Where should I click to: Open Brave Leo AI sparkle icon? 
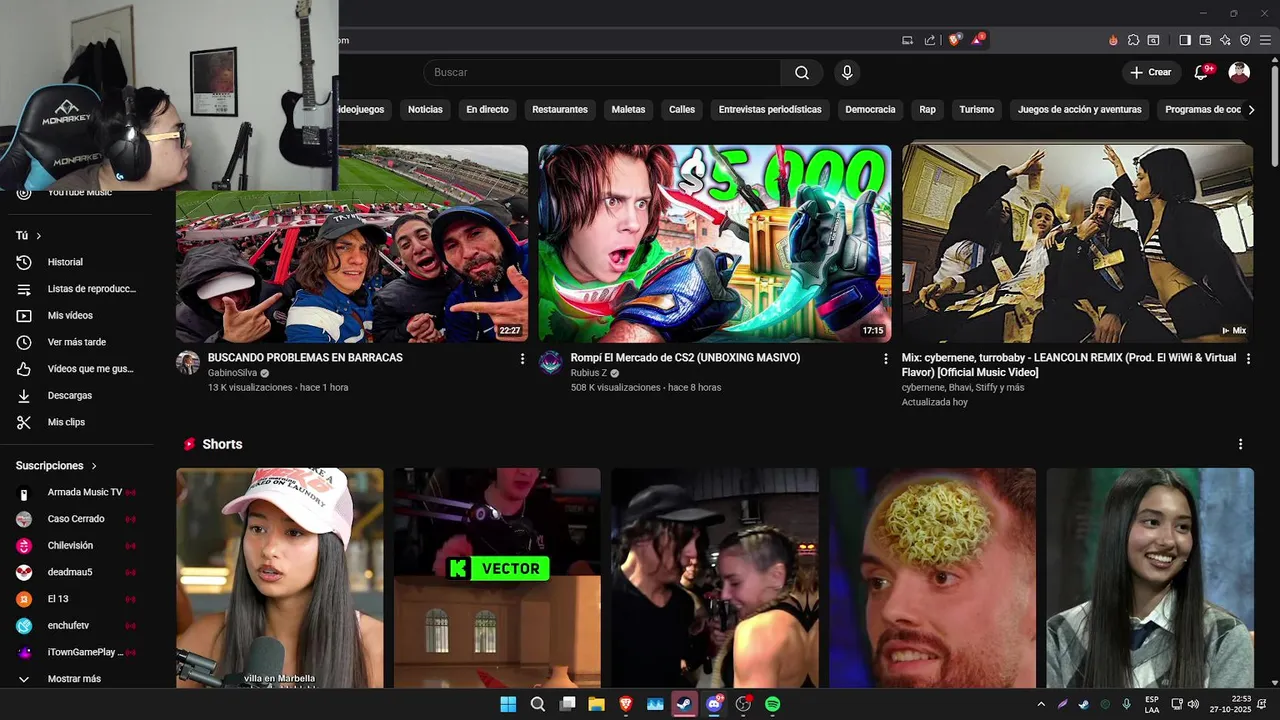pyautogui.click(x=1225, y=40)
